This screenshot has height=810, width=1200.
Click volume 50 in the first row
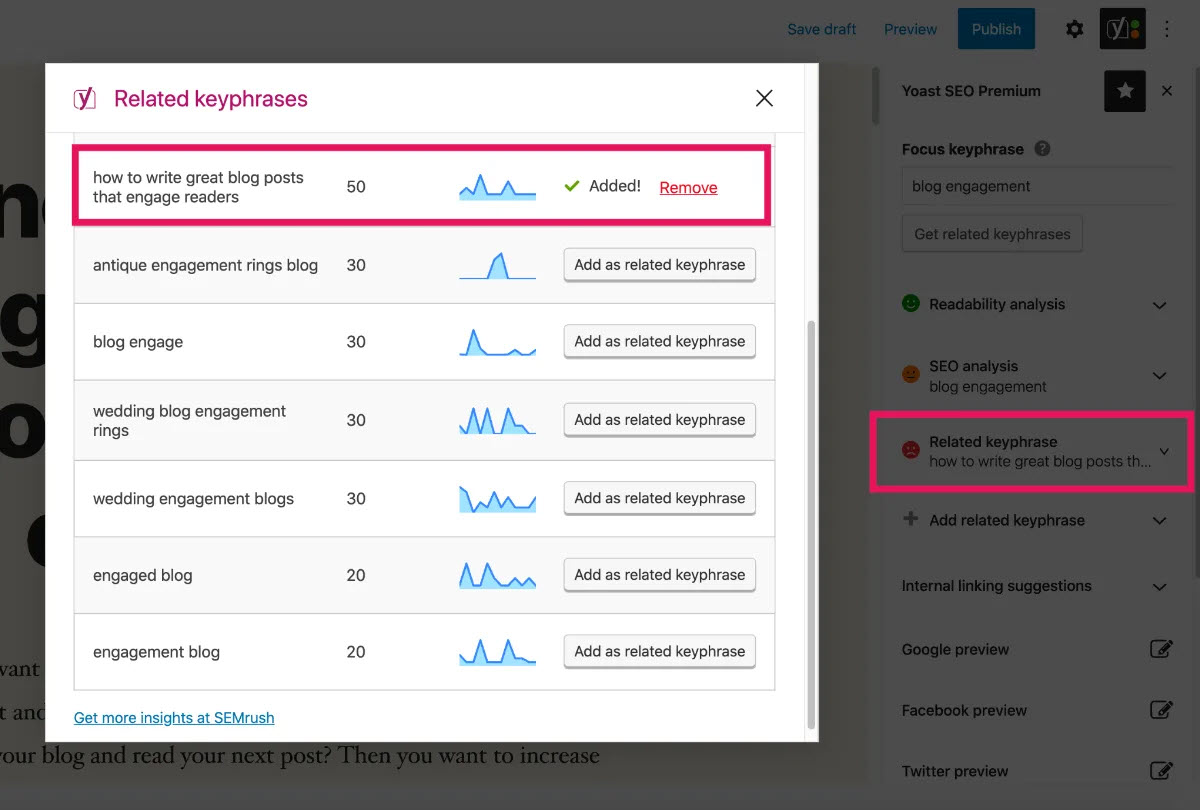click(x=356, y=187)
